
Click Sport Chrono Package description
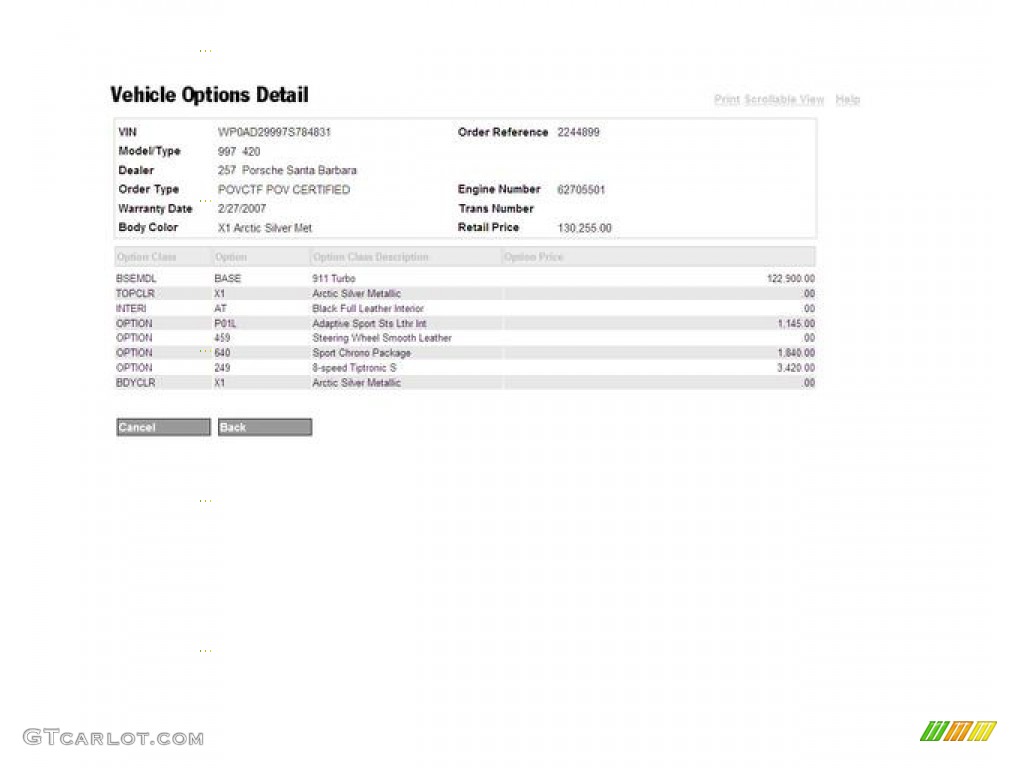(361, 353)
